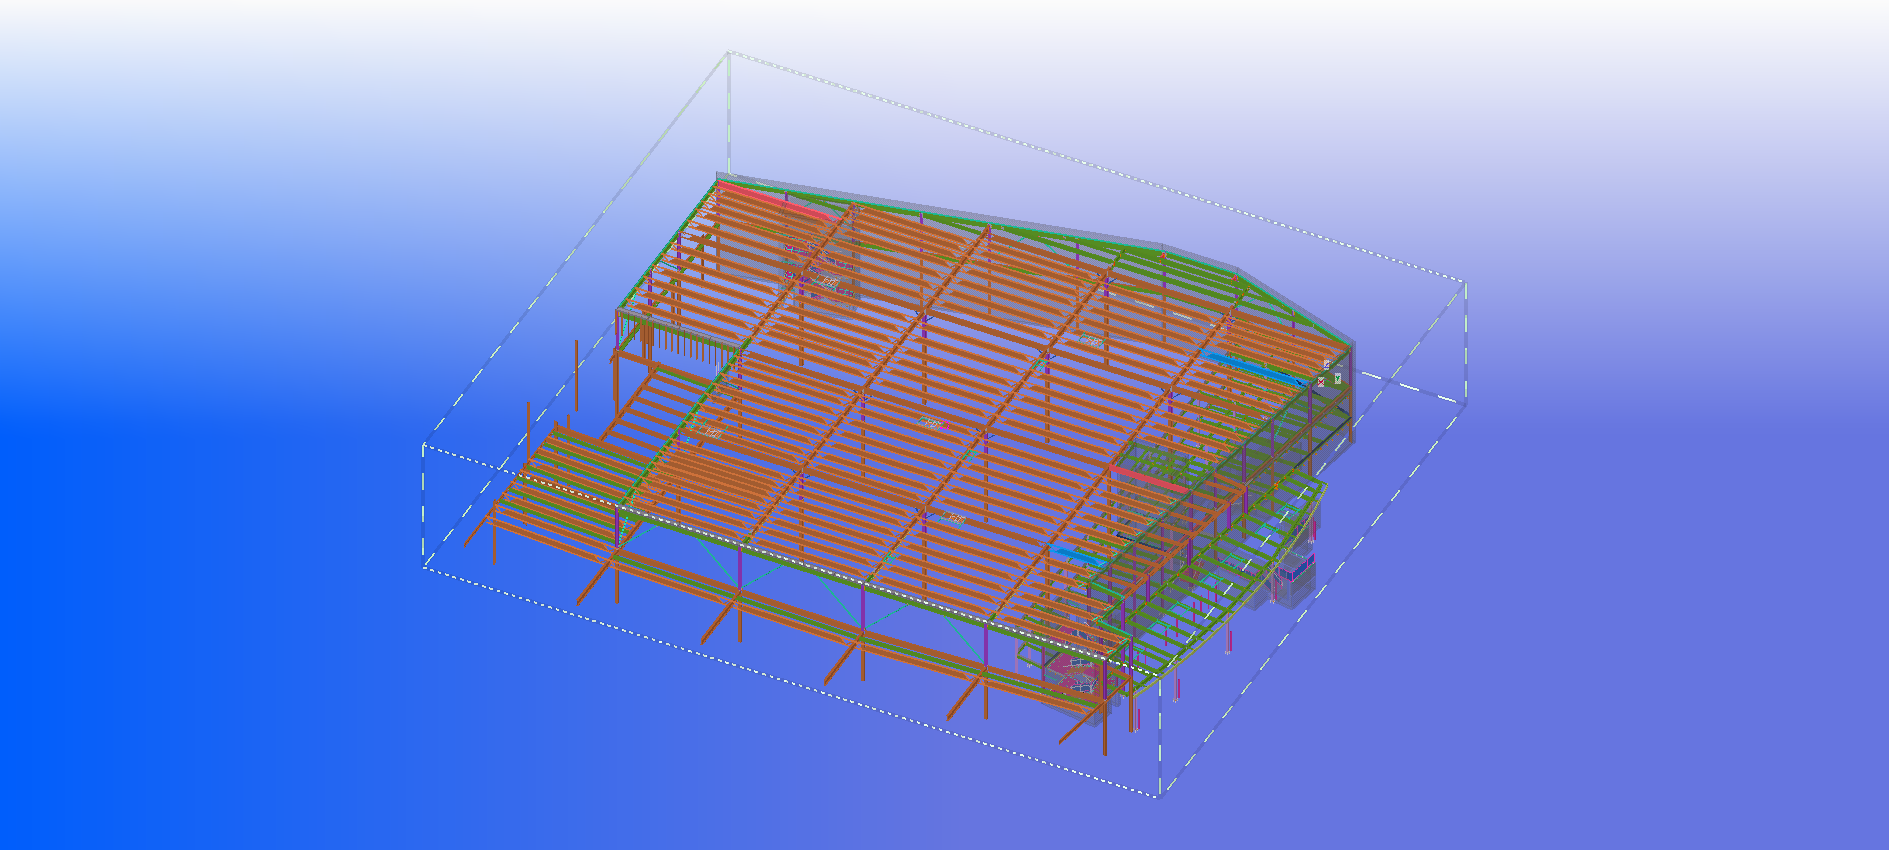The width and height of the screenshot is (1889, 850).
Task: Click the green marker beside the red X
Action: [x=1337, y=378]
